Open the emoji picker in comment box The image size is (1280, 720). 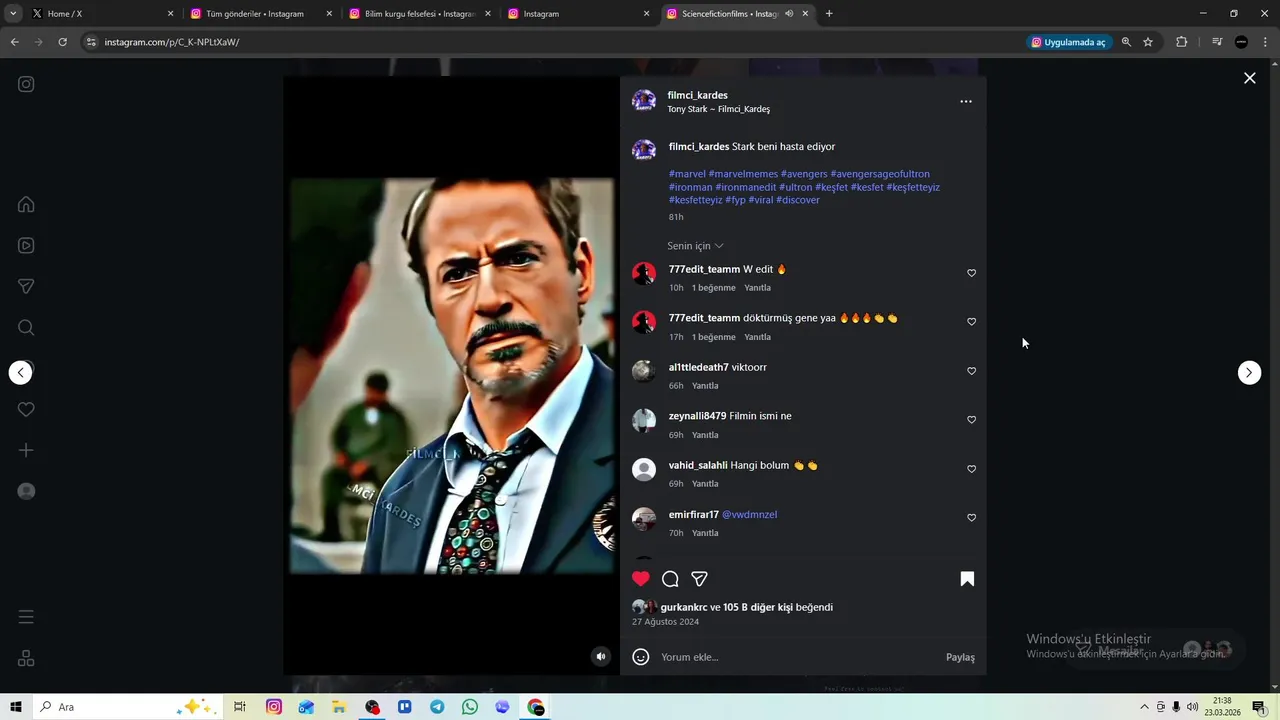(x=641, y=657)
